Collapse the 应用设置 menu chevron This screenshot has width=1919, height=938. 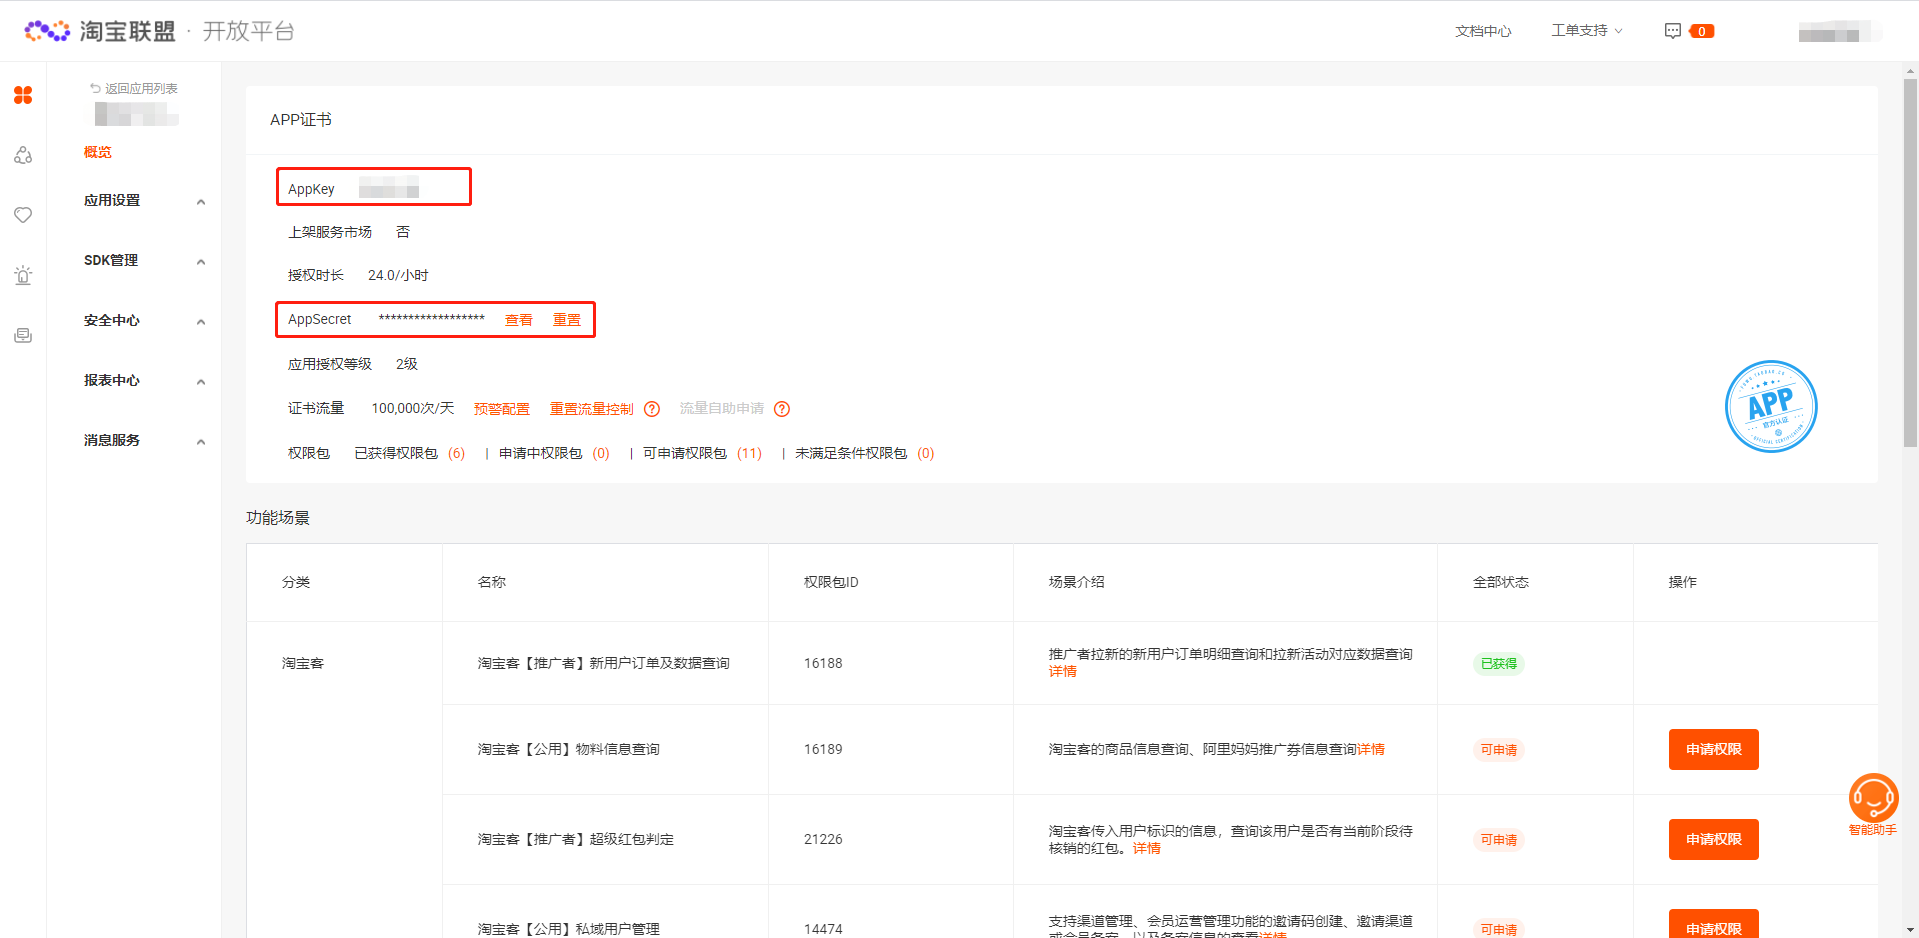coord(201,201)
